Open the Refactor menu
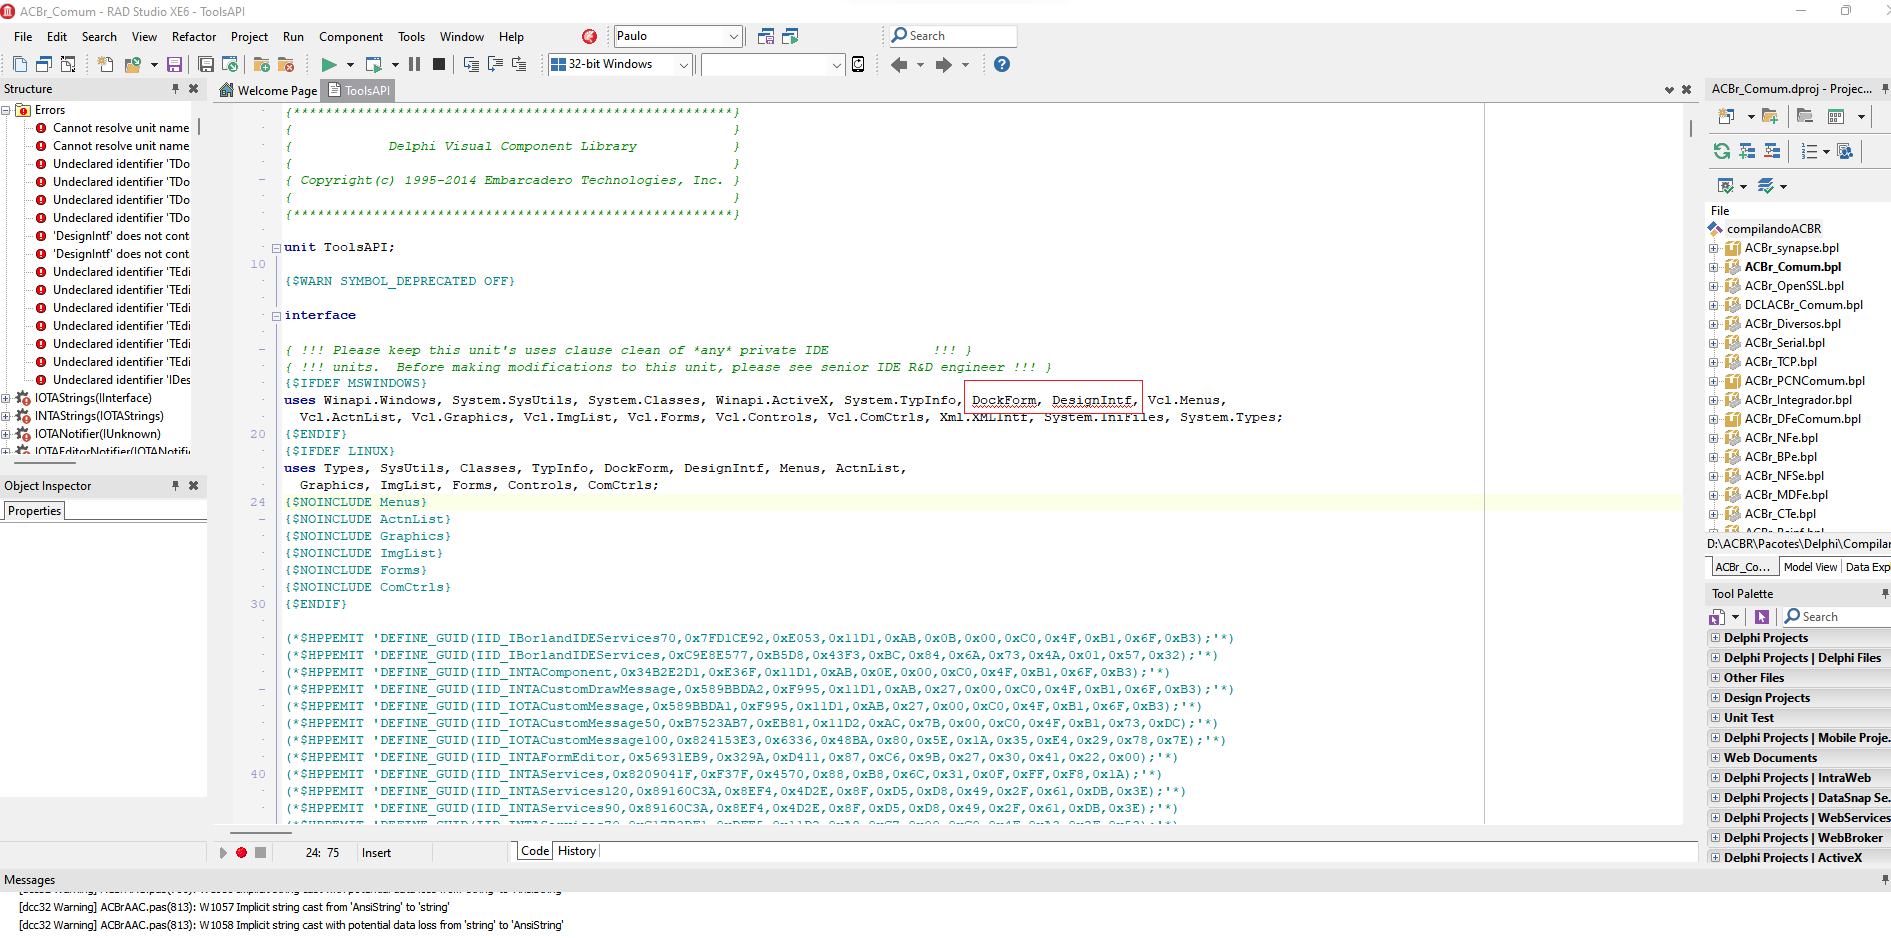The width and height of the screenshot is (1891, 938). 194,37
